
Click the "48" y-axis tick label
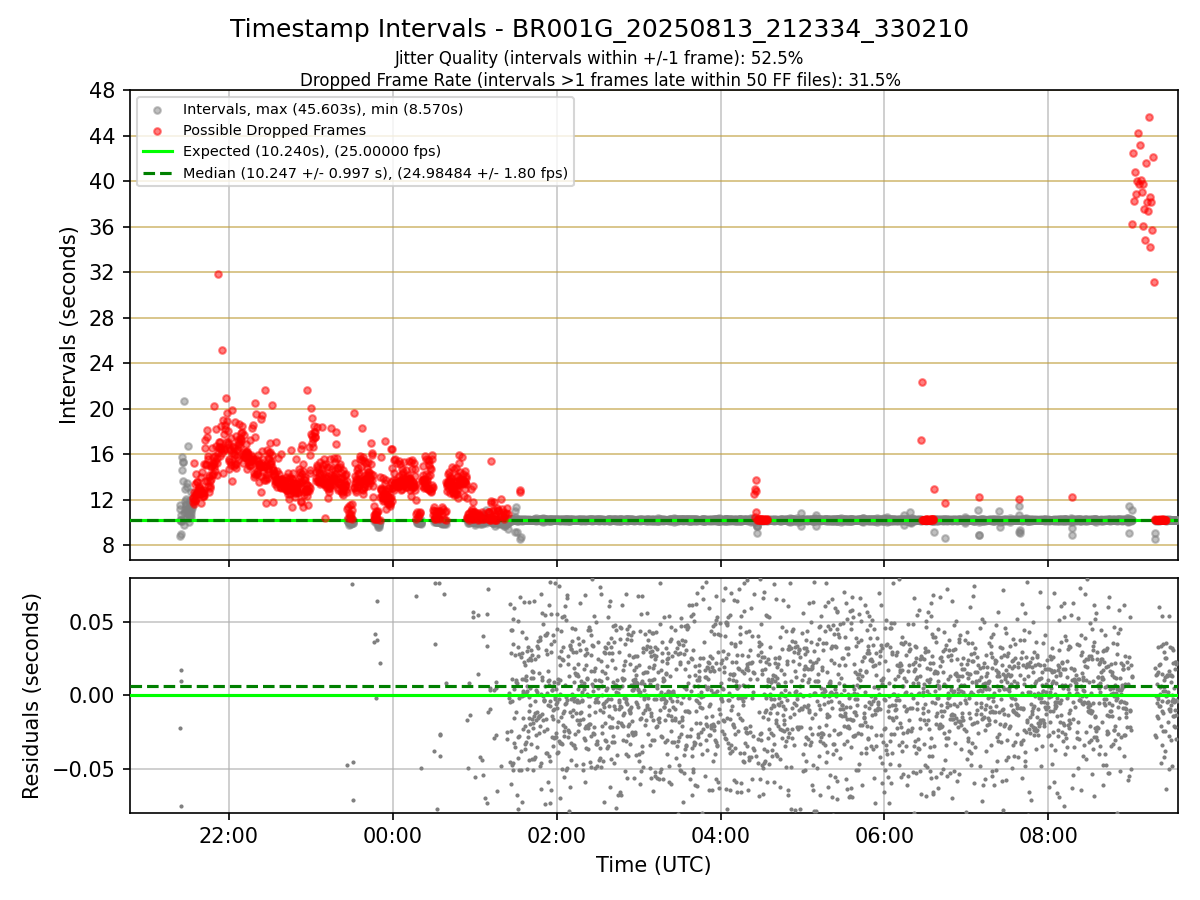104,91
